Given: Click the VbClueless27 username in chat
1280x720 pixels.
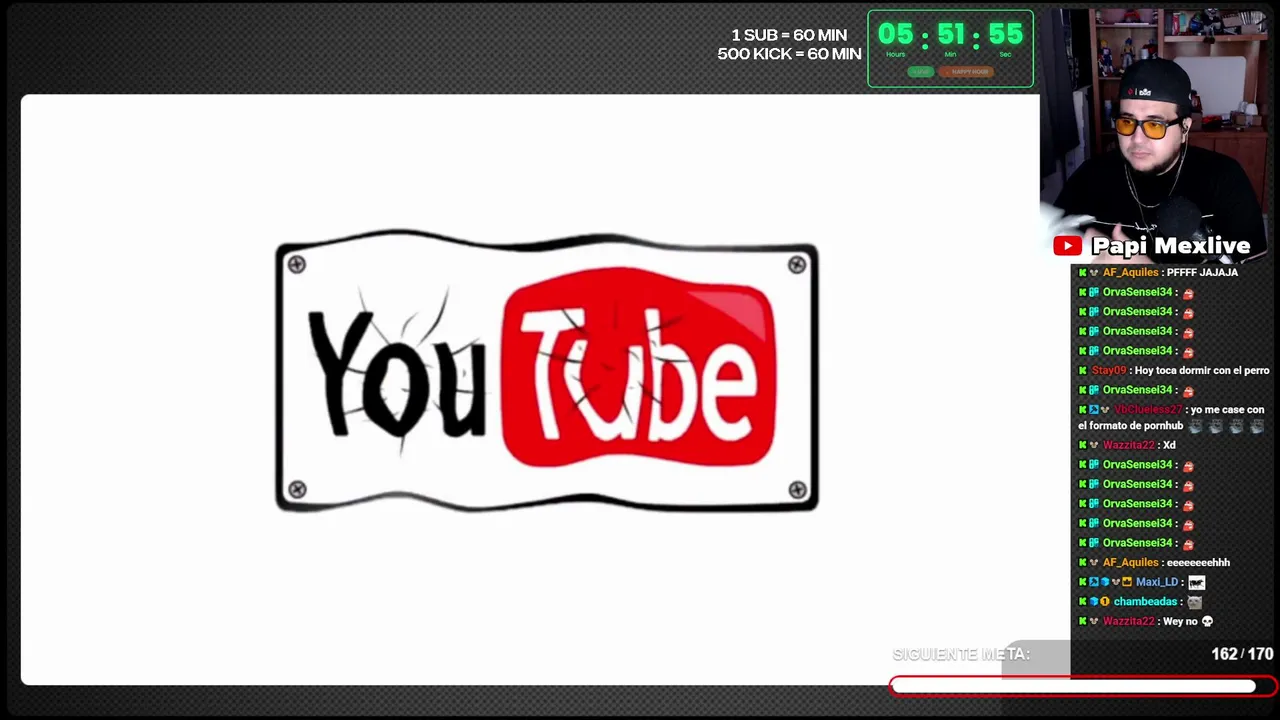Looking at the screenshot, I should coord(1148,410).
